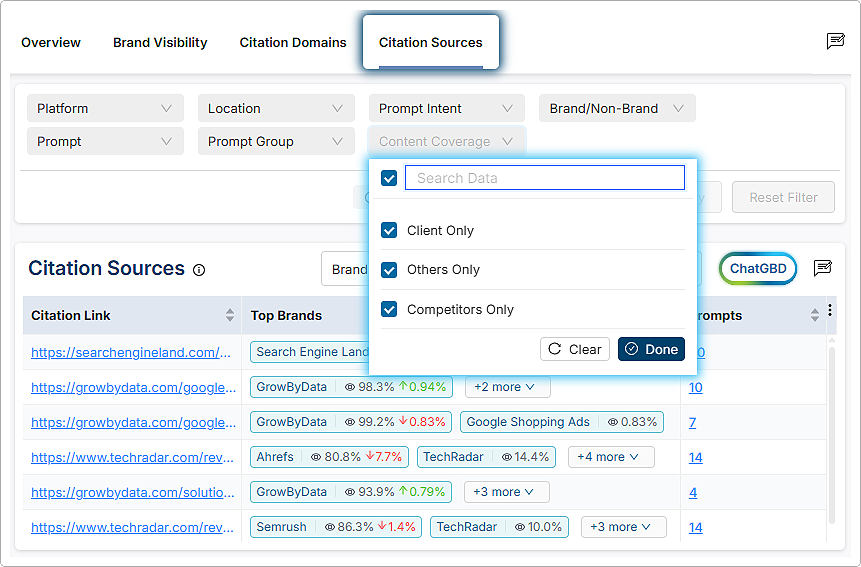The image size is (861, 567).
Task: Open the three-dot column options menu
Action: [830, 311]
